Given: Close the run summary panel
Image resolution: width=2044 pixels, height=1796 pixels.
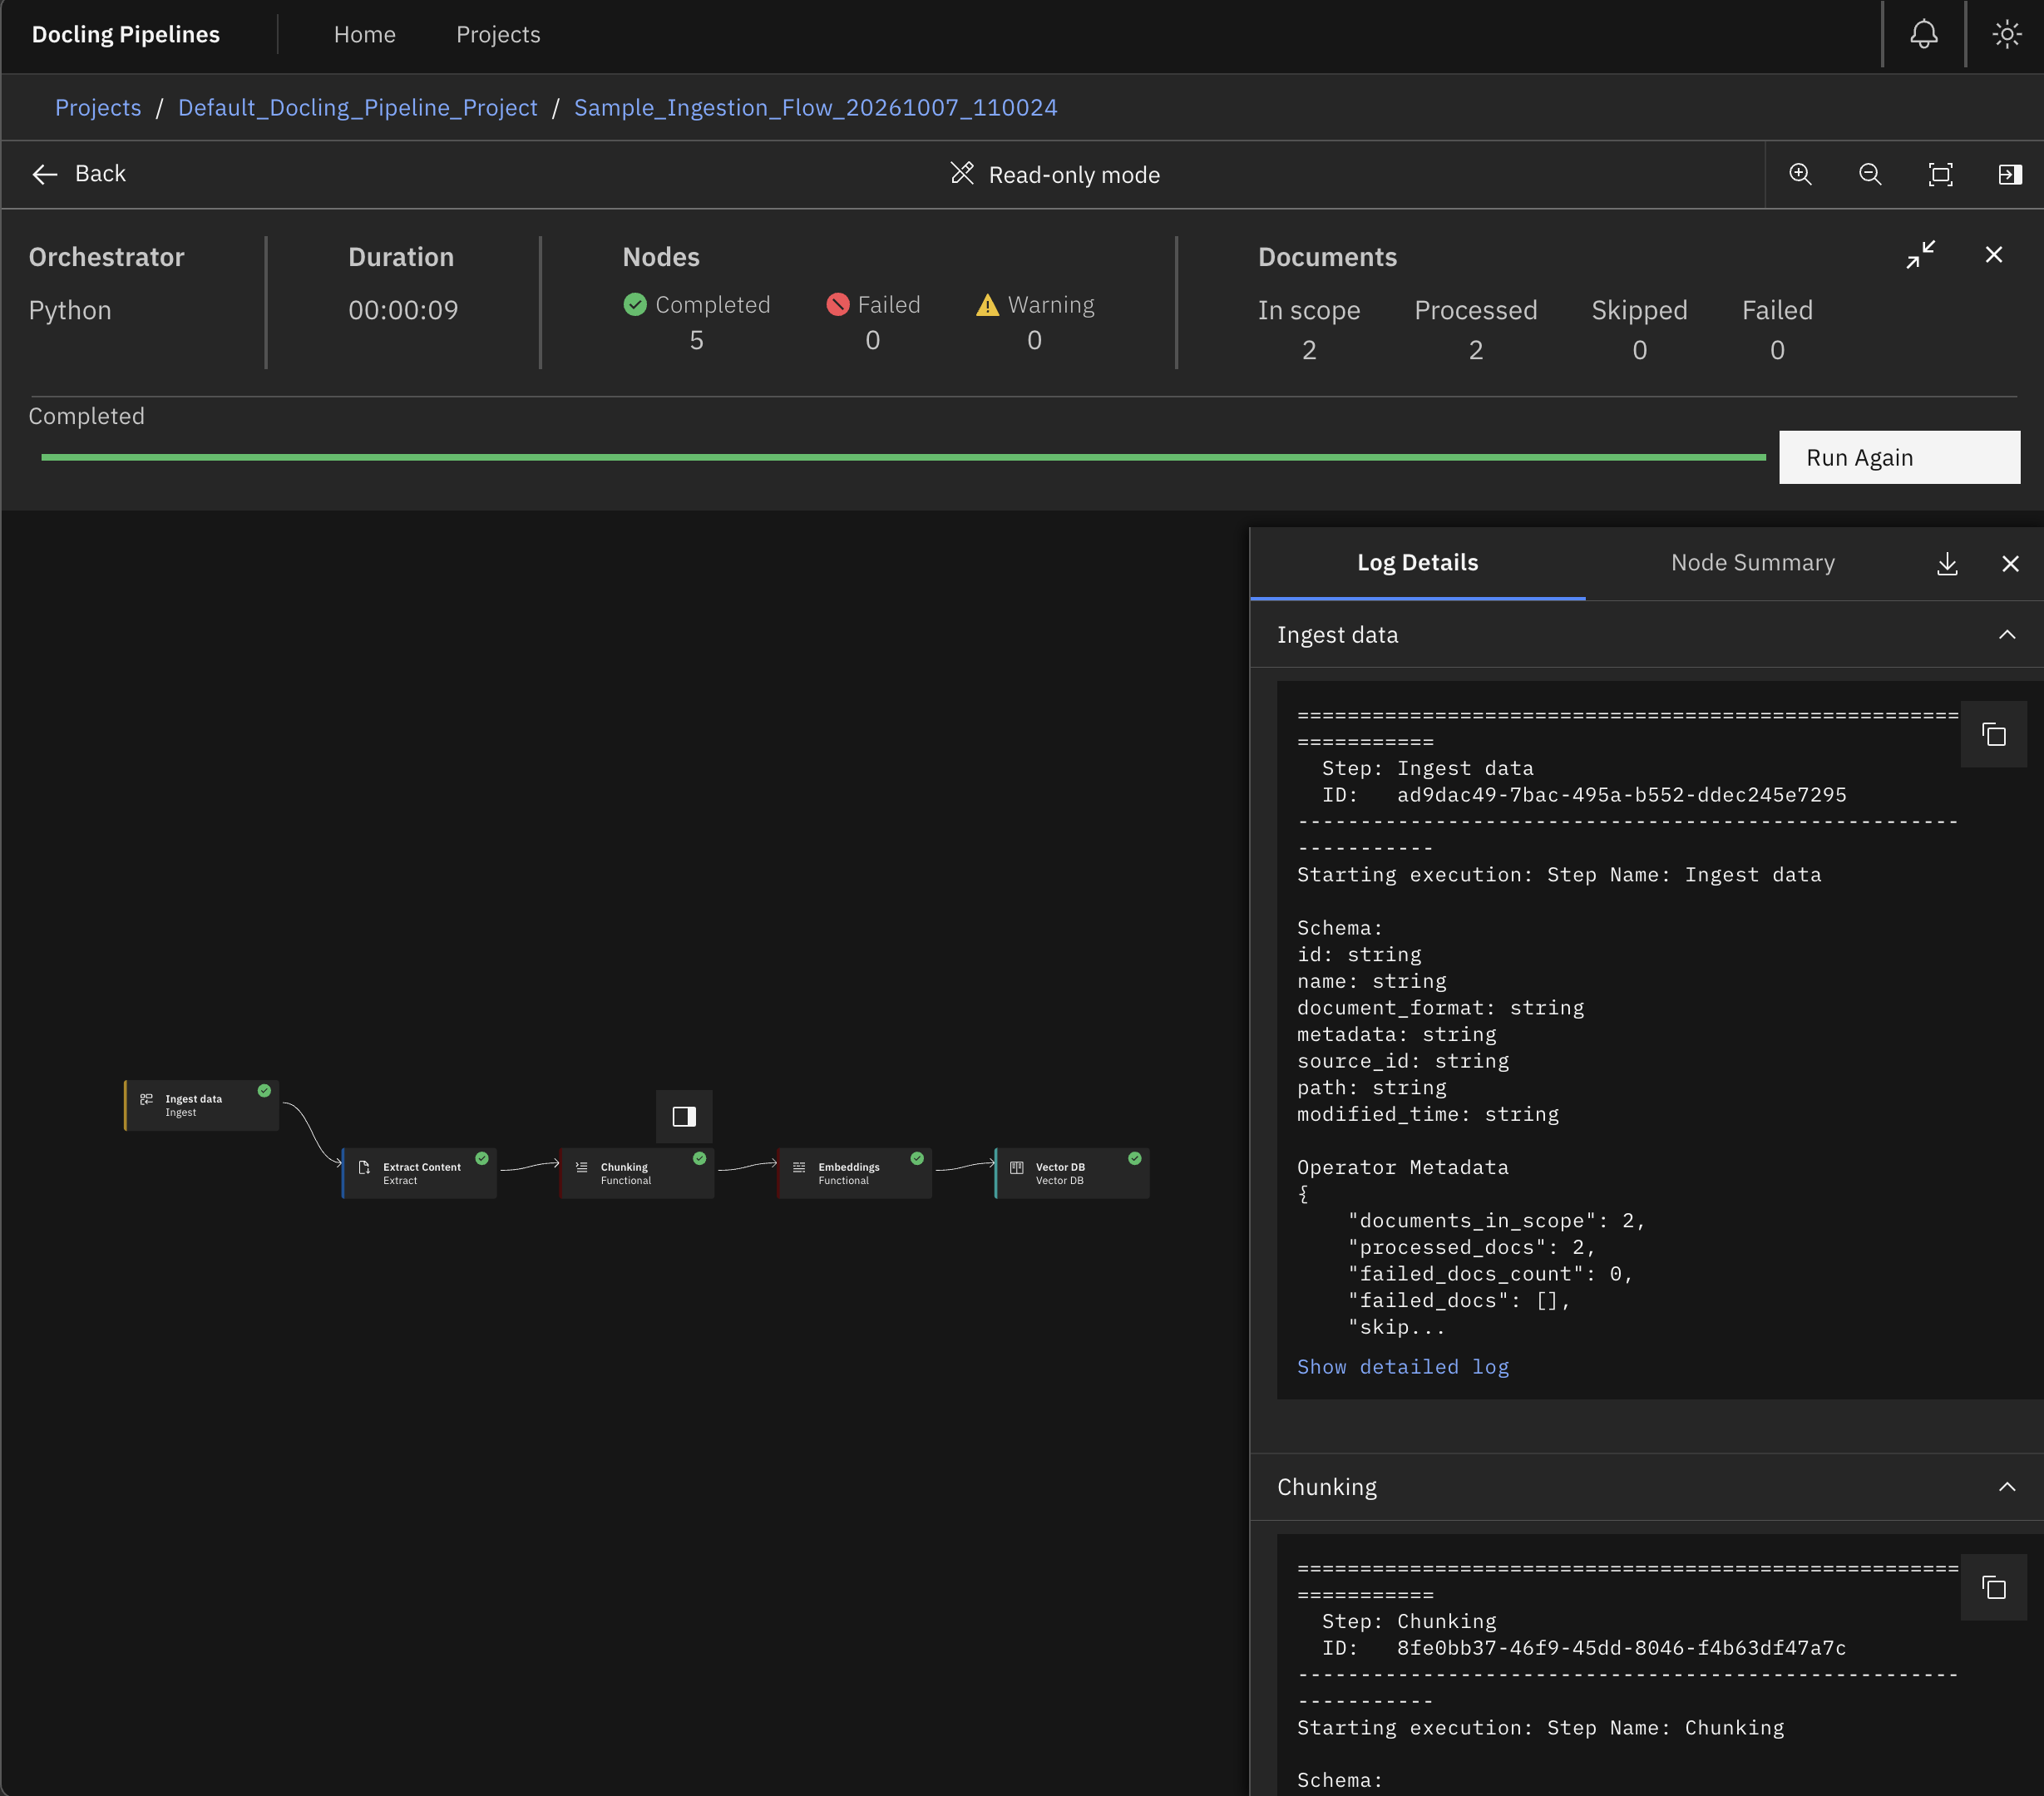Looking at the screenshot, I should pyautogui.click(x=1994, y=255).
